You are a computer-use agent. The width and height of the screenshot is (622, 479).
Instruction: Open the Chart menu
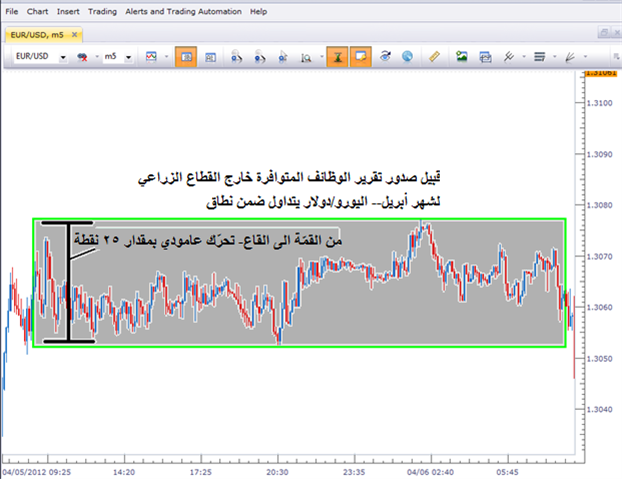(x=37, y=11)
